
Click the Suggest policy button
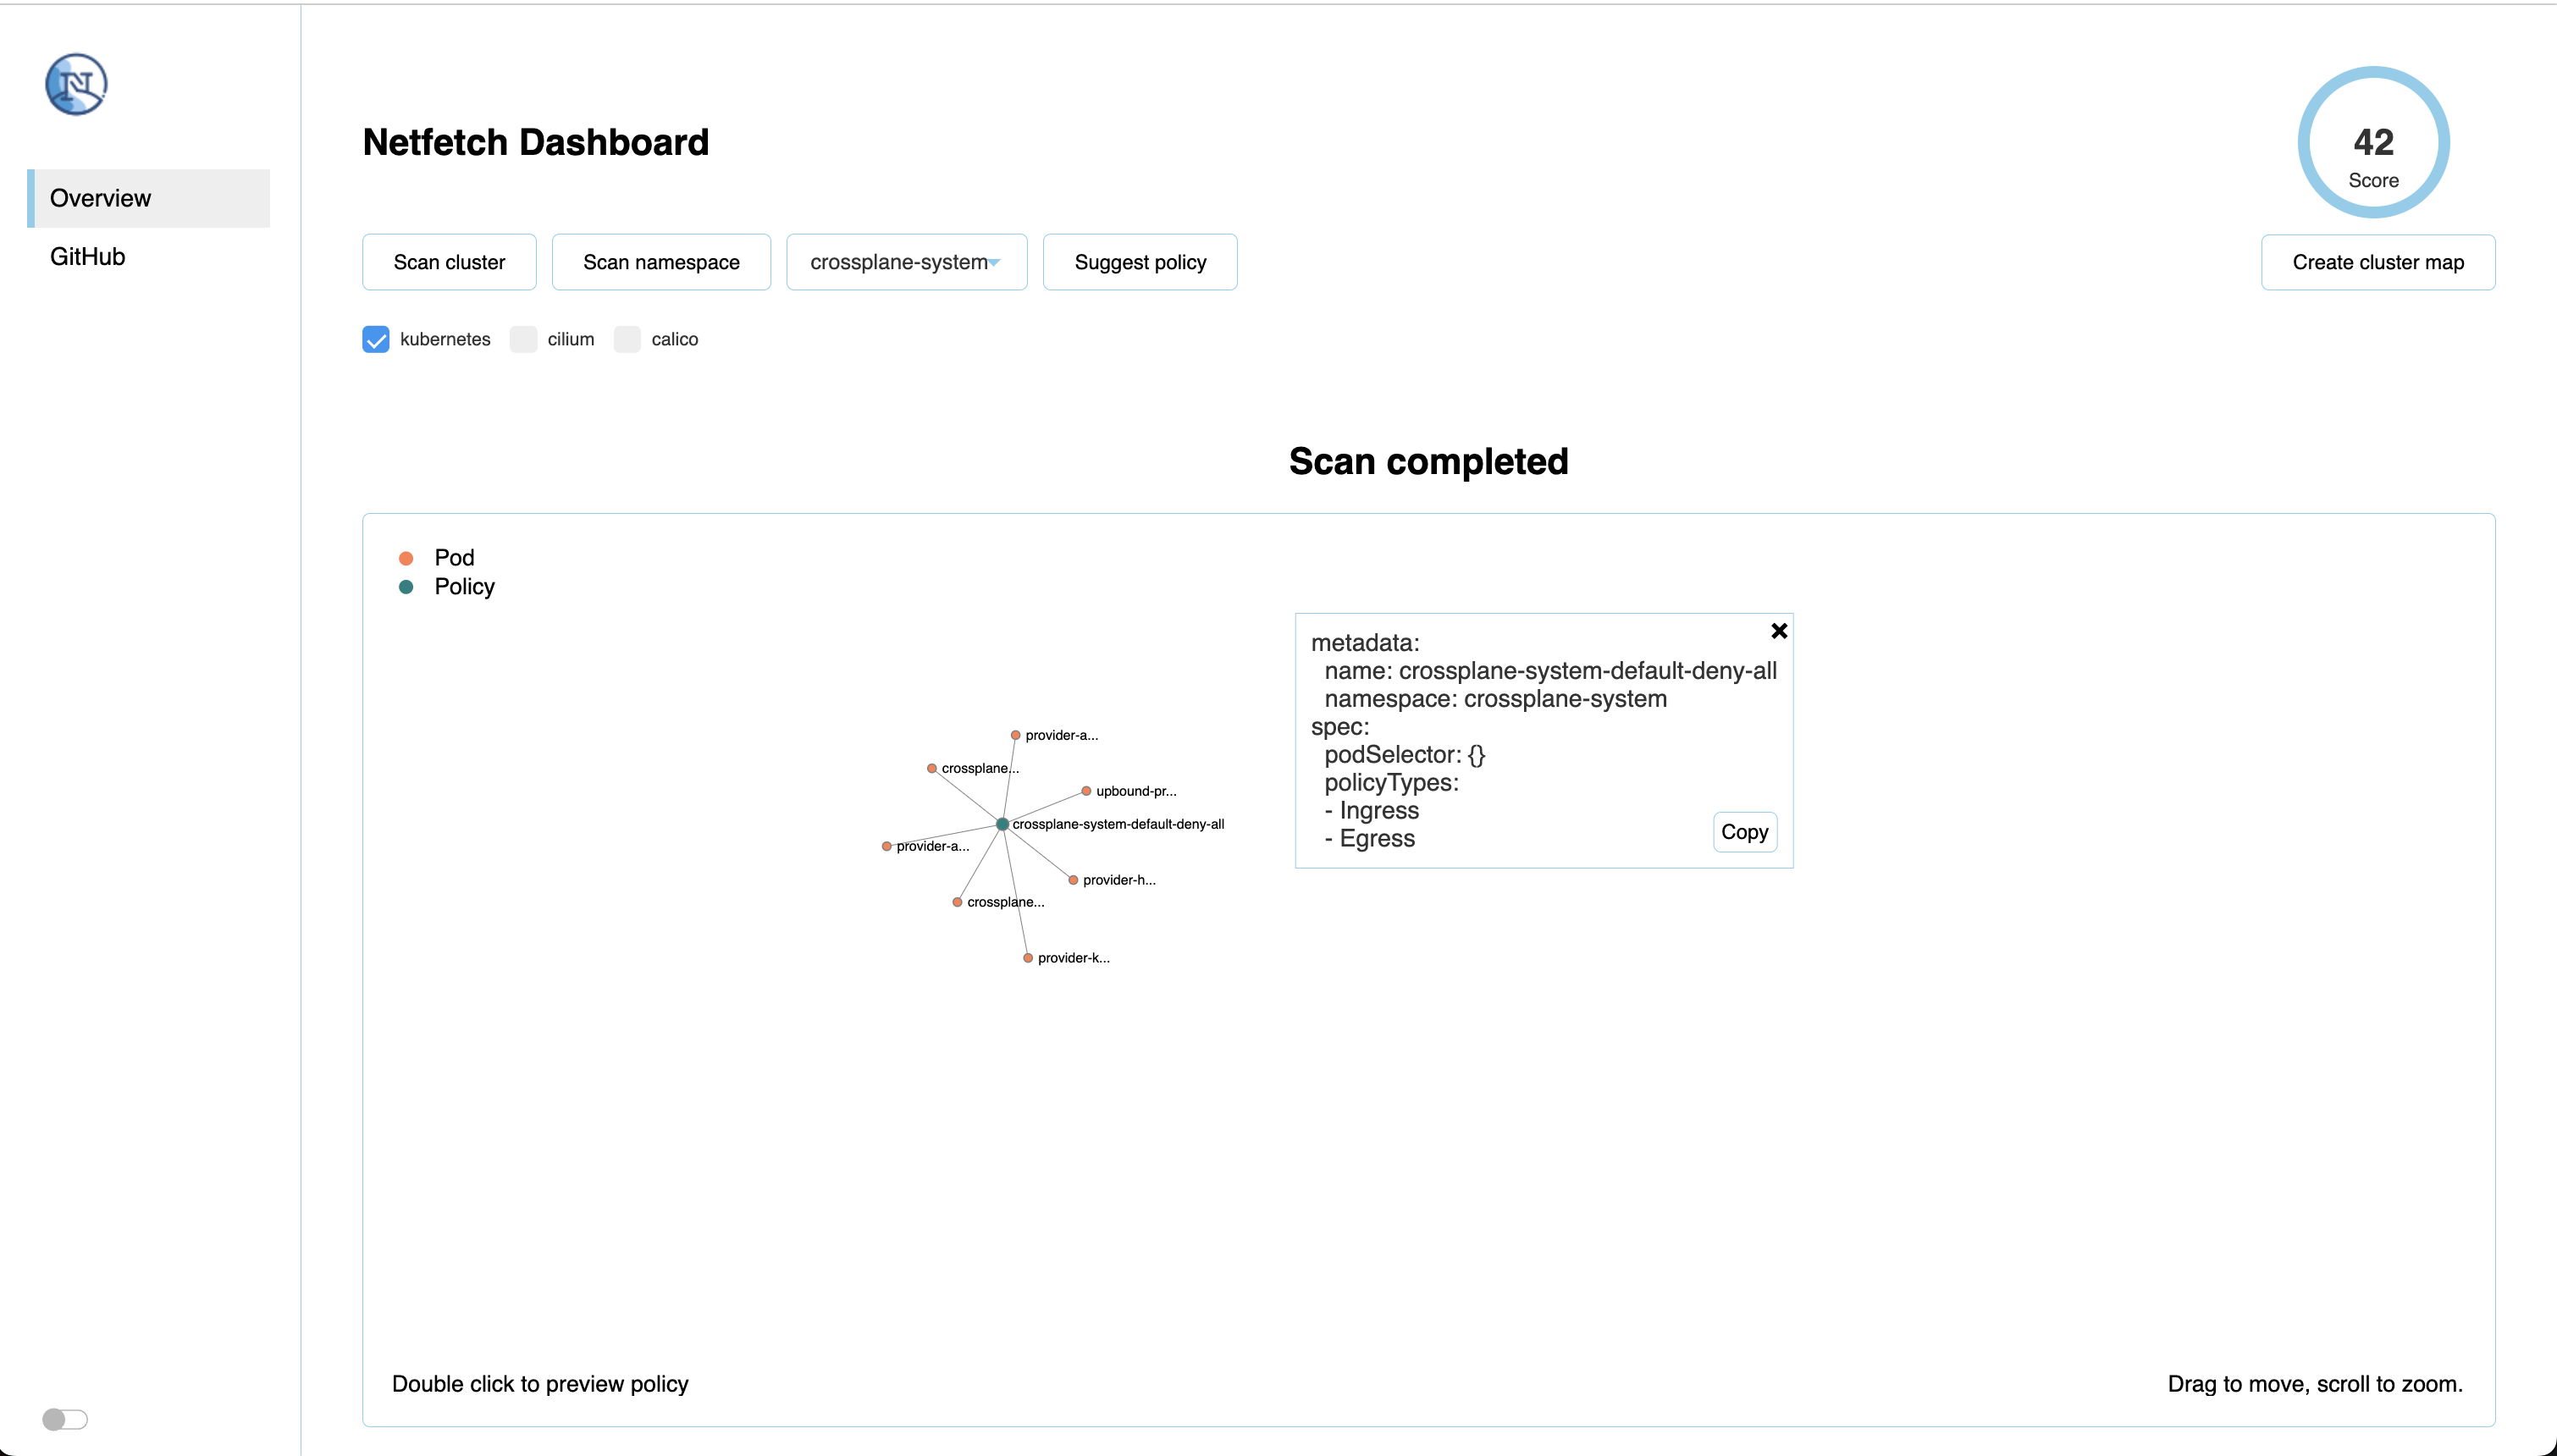click(1138, 262)
